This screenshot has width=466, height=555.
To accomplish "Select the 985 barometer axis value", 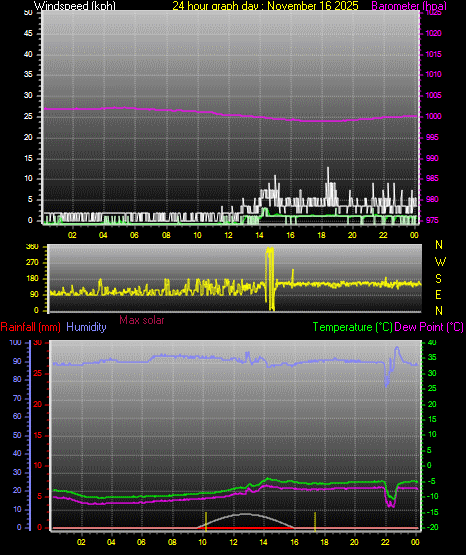I will pos(432,178).
